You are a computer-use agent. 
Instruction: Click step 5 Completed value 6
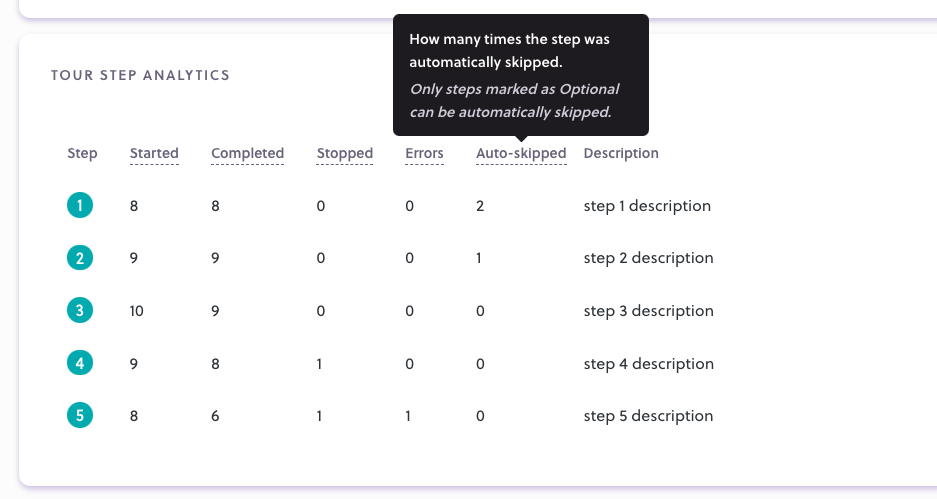coord(215,416)
